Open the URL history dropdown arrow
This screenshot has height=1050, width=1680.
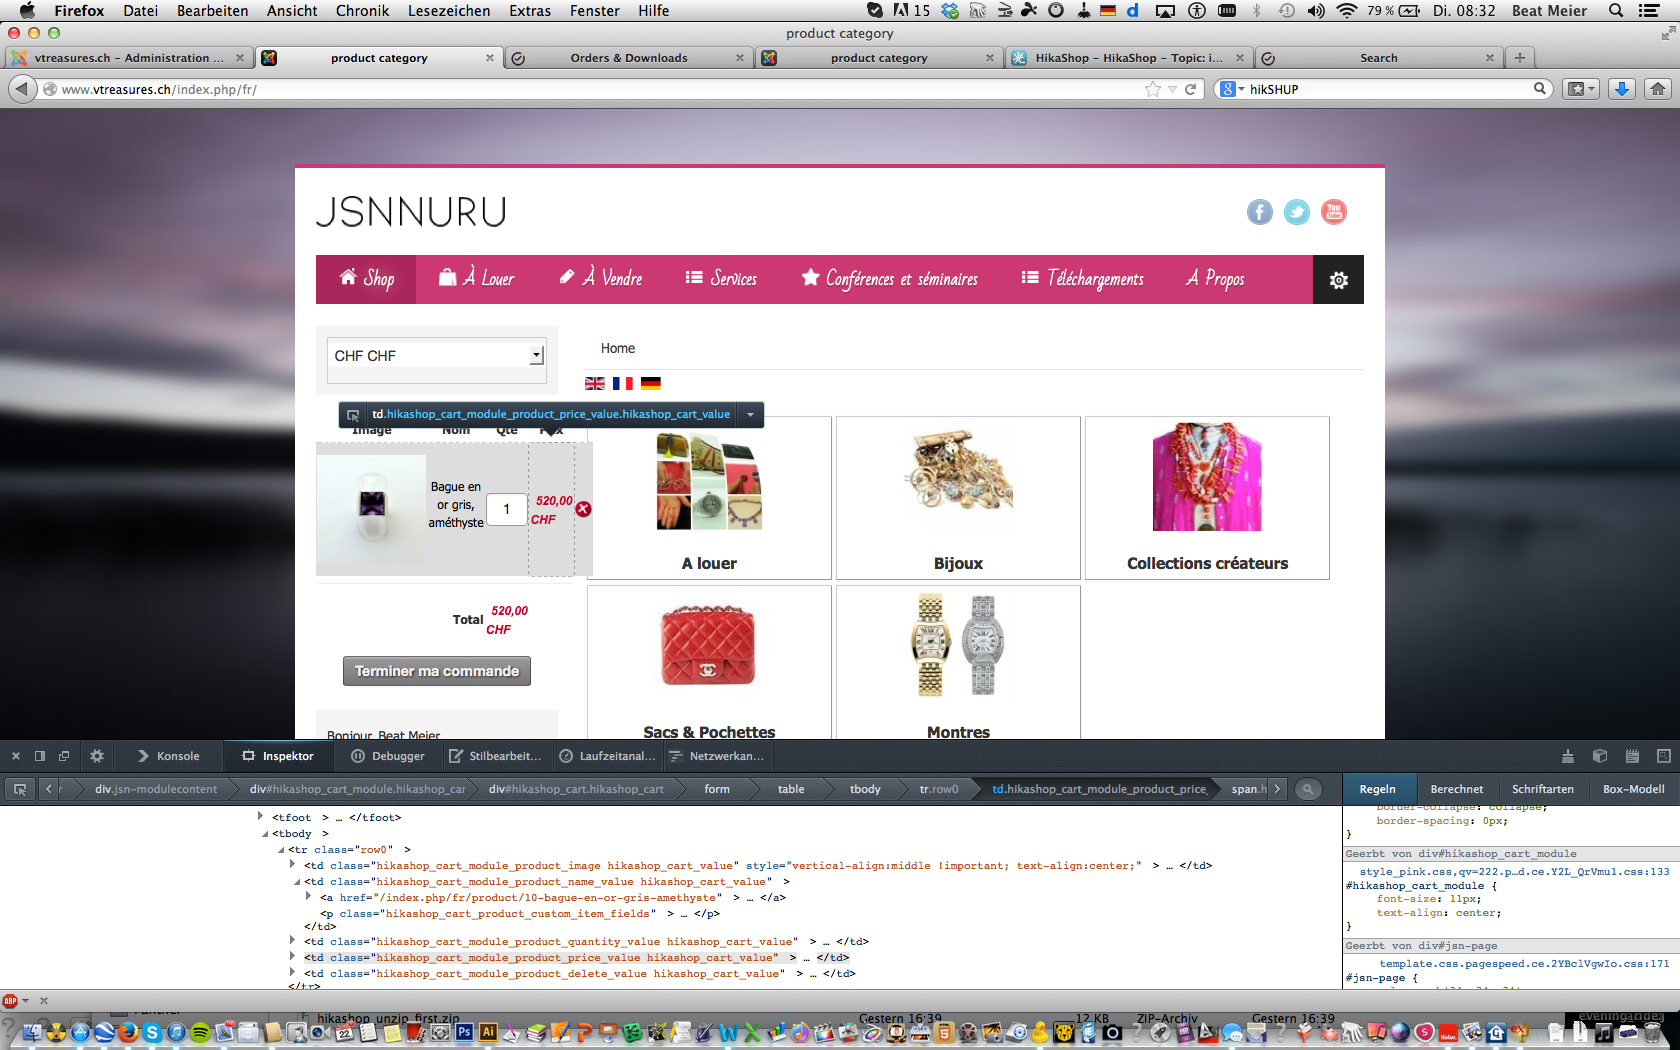point(1172,89)
